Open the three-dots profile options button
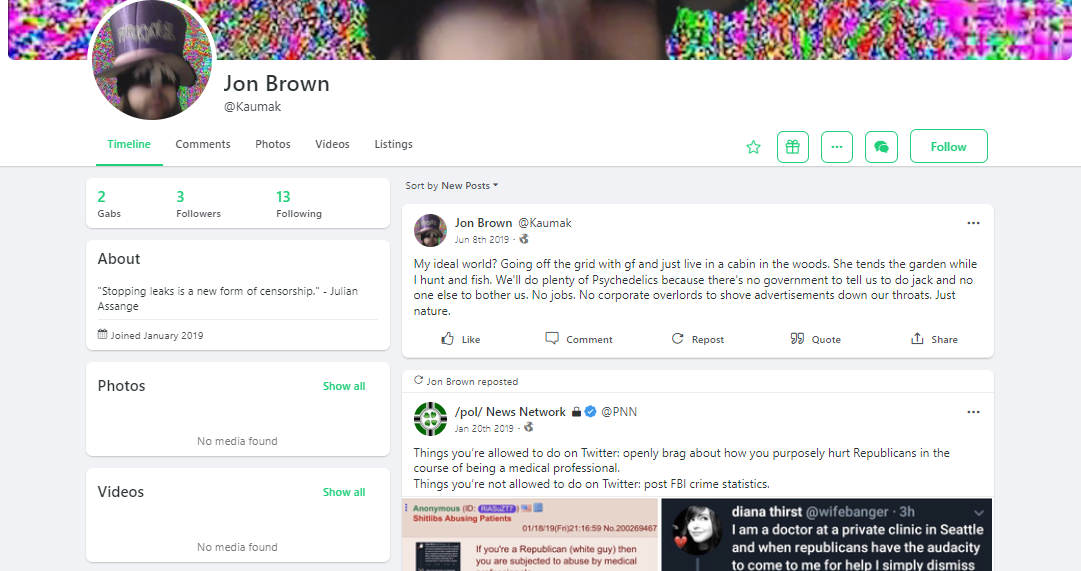The height and width of the screenshot is (571, 1081). point(837,147)
